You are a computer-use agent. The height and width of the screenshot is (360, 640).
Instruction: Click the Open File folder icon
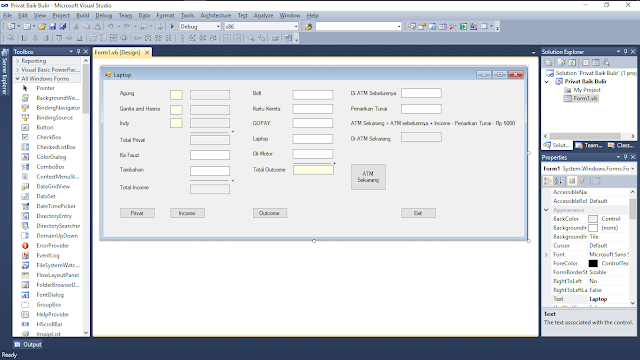[x=42, y=27]
